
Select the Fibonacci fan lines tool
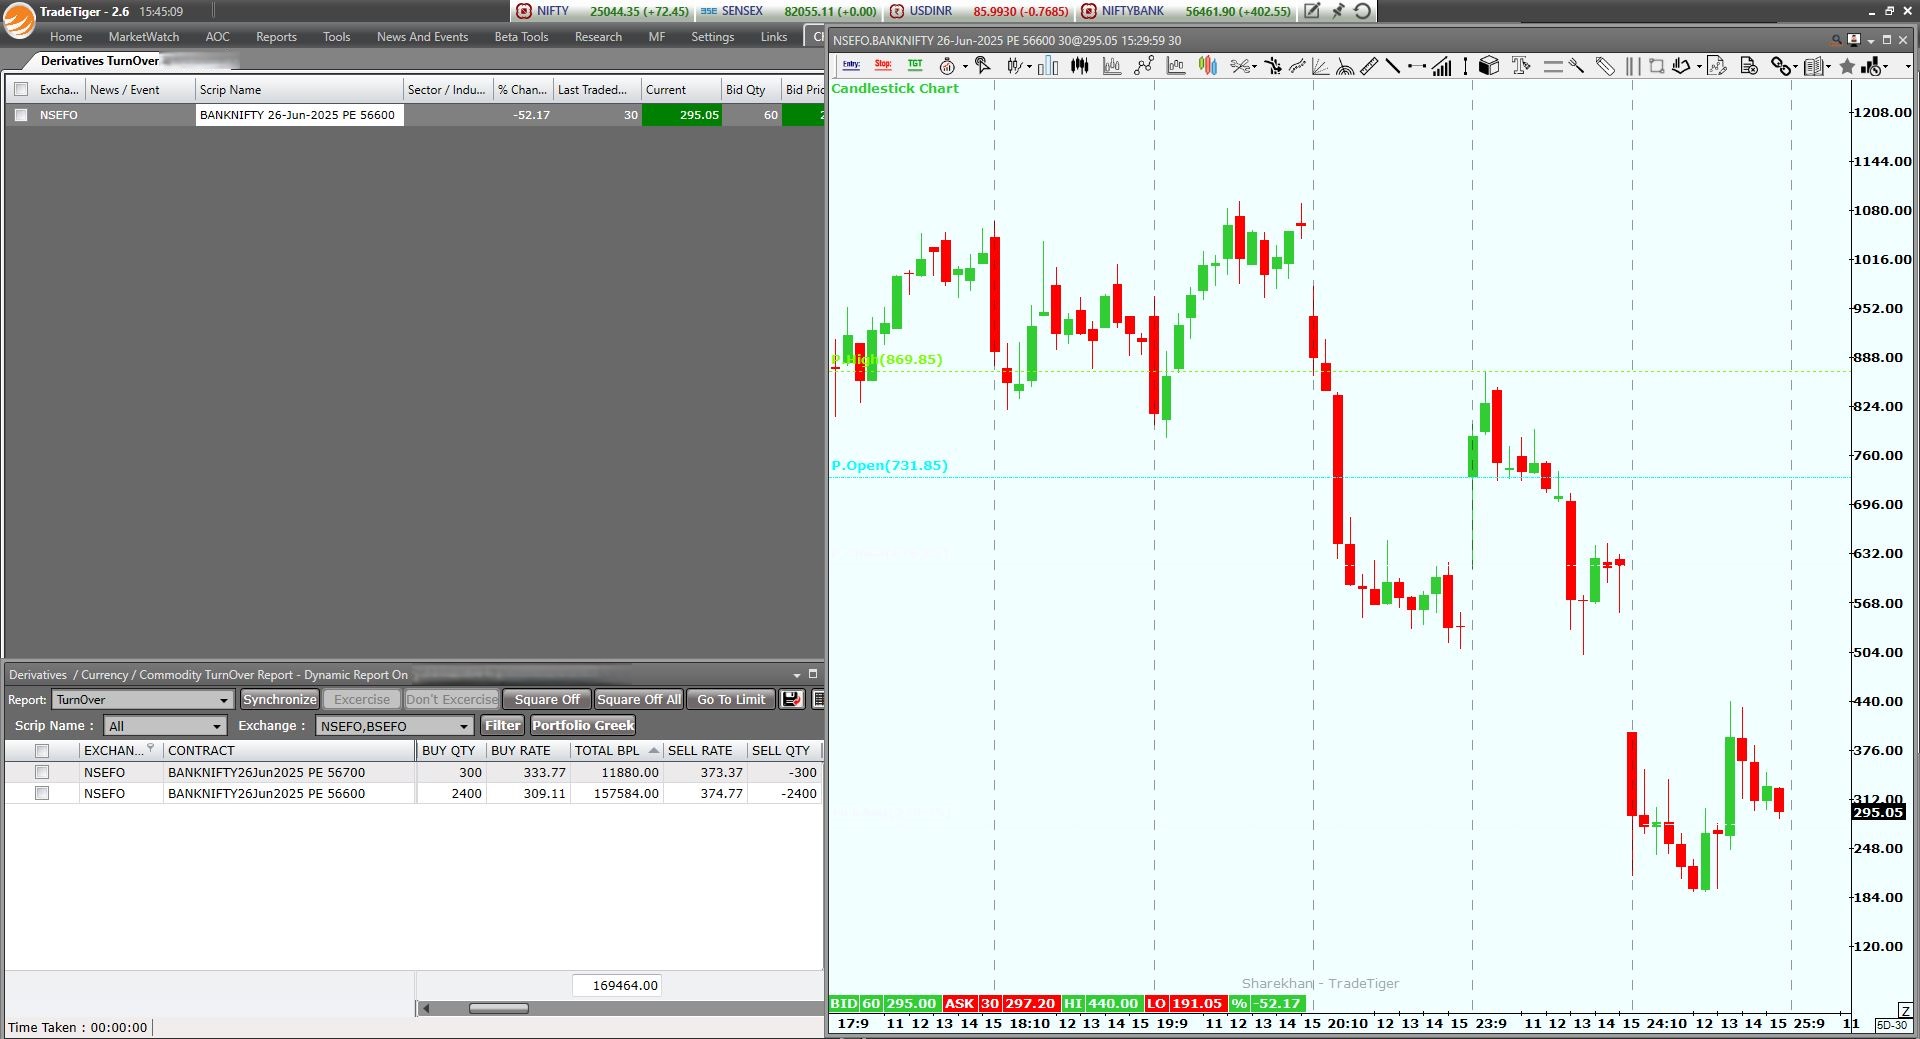click(1320, 66)
